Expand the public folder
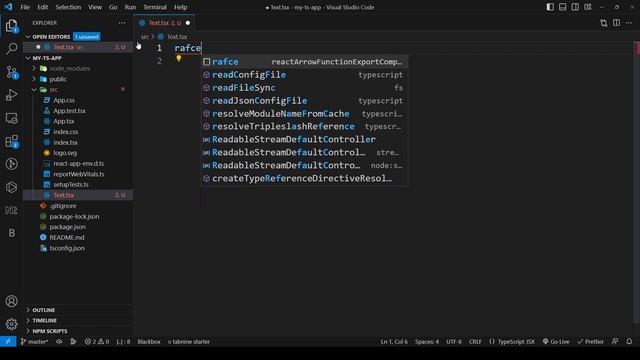640x360 pixels. tap(78, 79)
